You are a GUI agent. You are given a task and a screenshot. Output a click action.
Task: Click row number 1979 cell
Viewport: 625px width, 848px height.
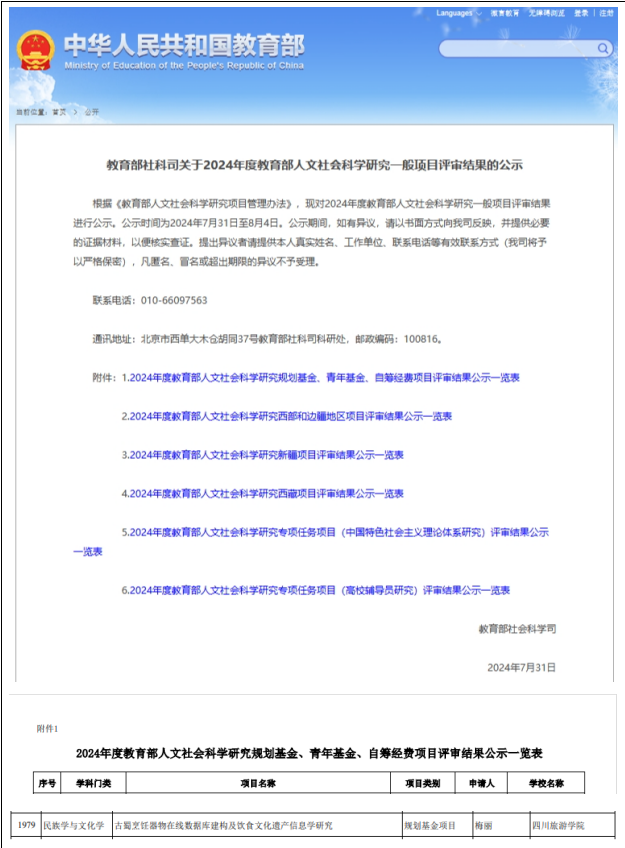point(26,825)
